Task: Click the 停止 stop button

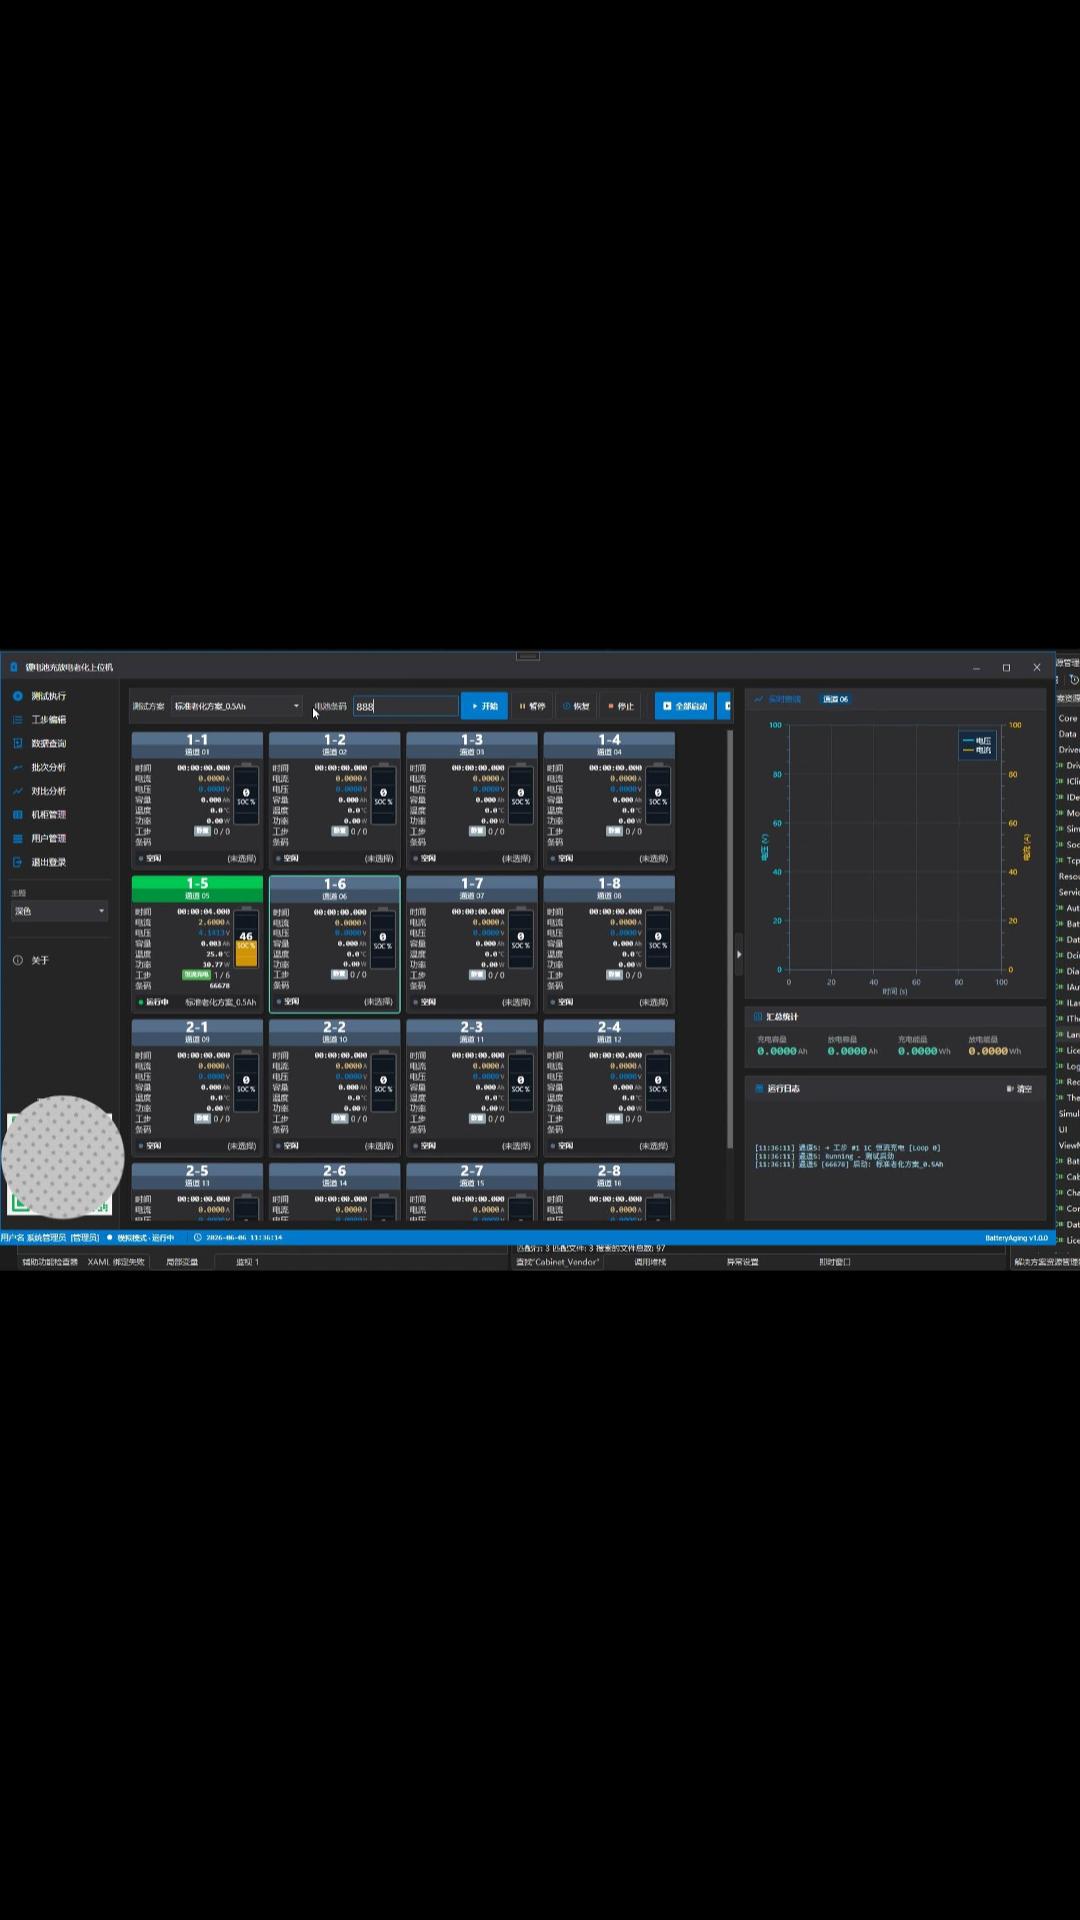Action: point(621,706)
